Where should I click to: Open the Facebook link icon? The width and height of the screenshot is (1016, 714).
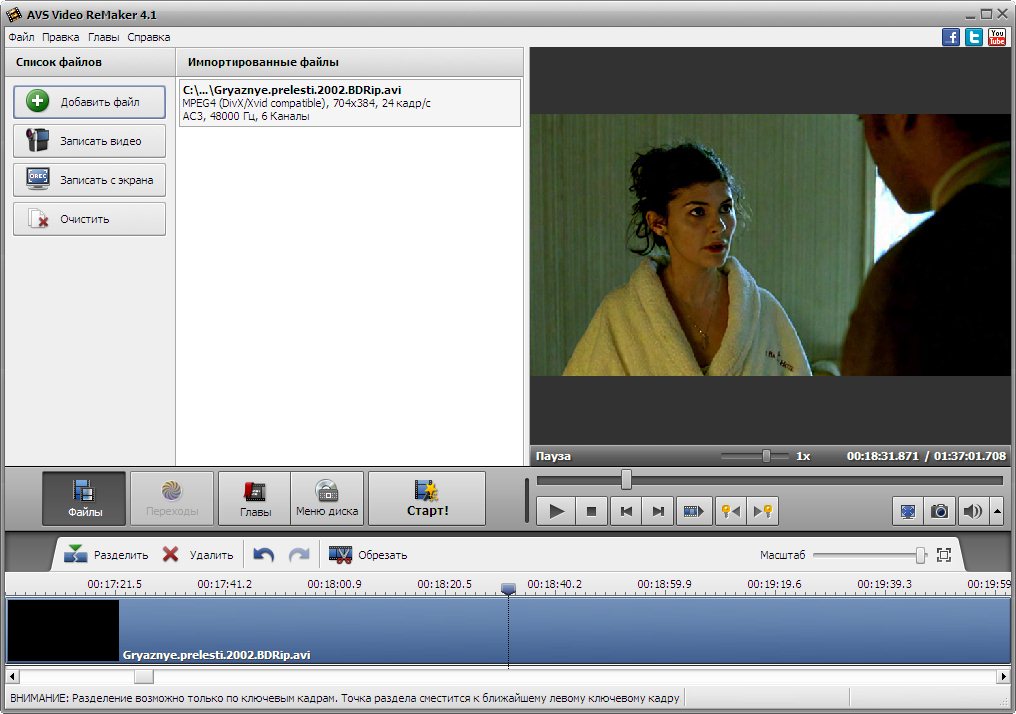(x=951, y=37)
